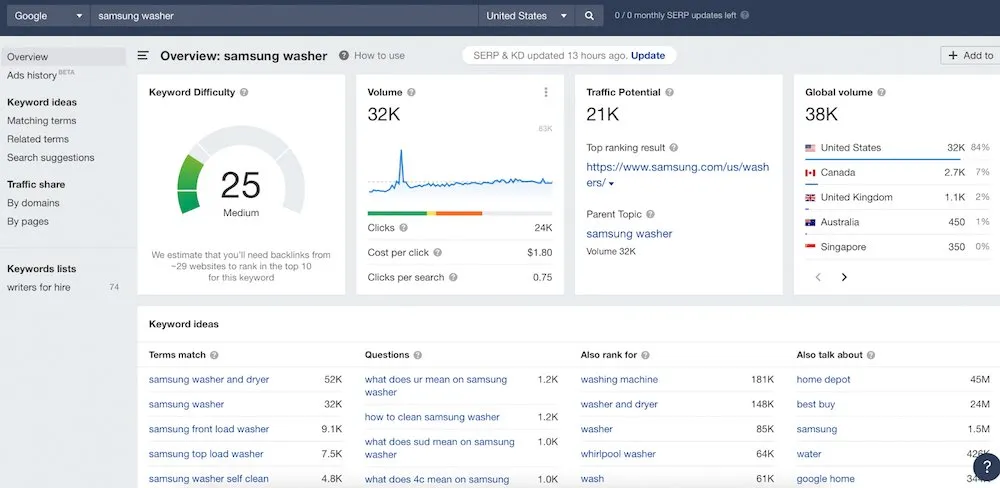The image size is (1000, 488).
Task: Click help icon next to Cost per click
Action: (437, 253)
